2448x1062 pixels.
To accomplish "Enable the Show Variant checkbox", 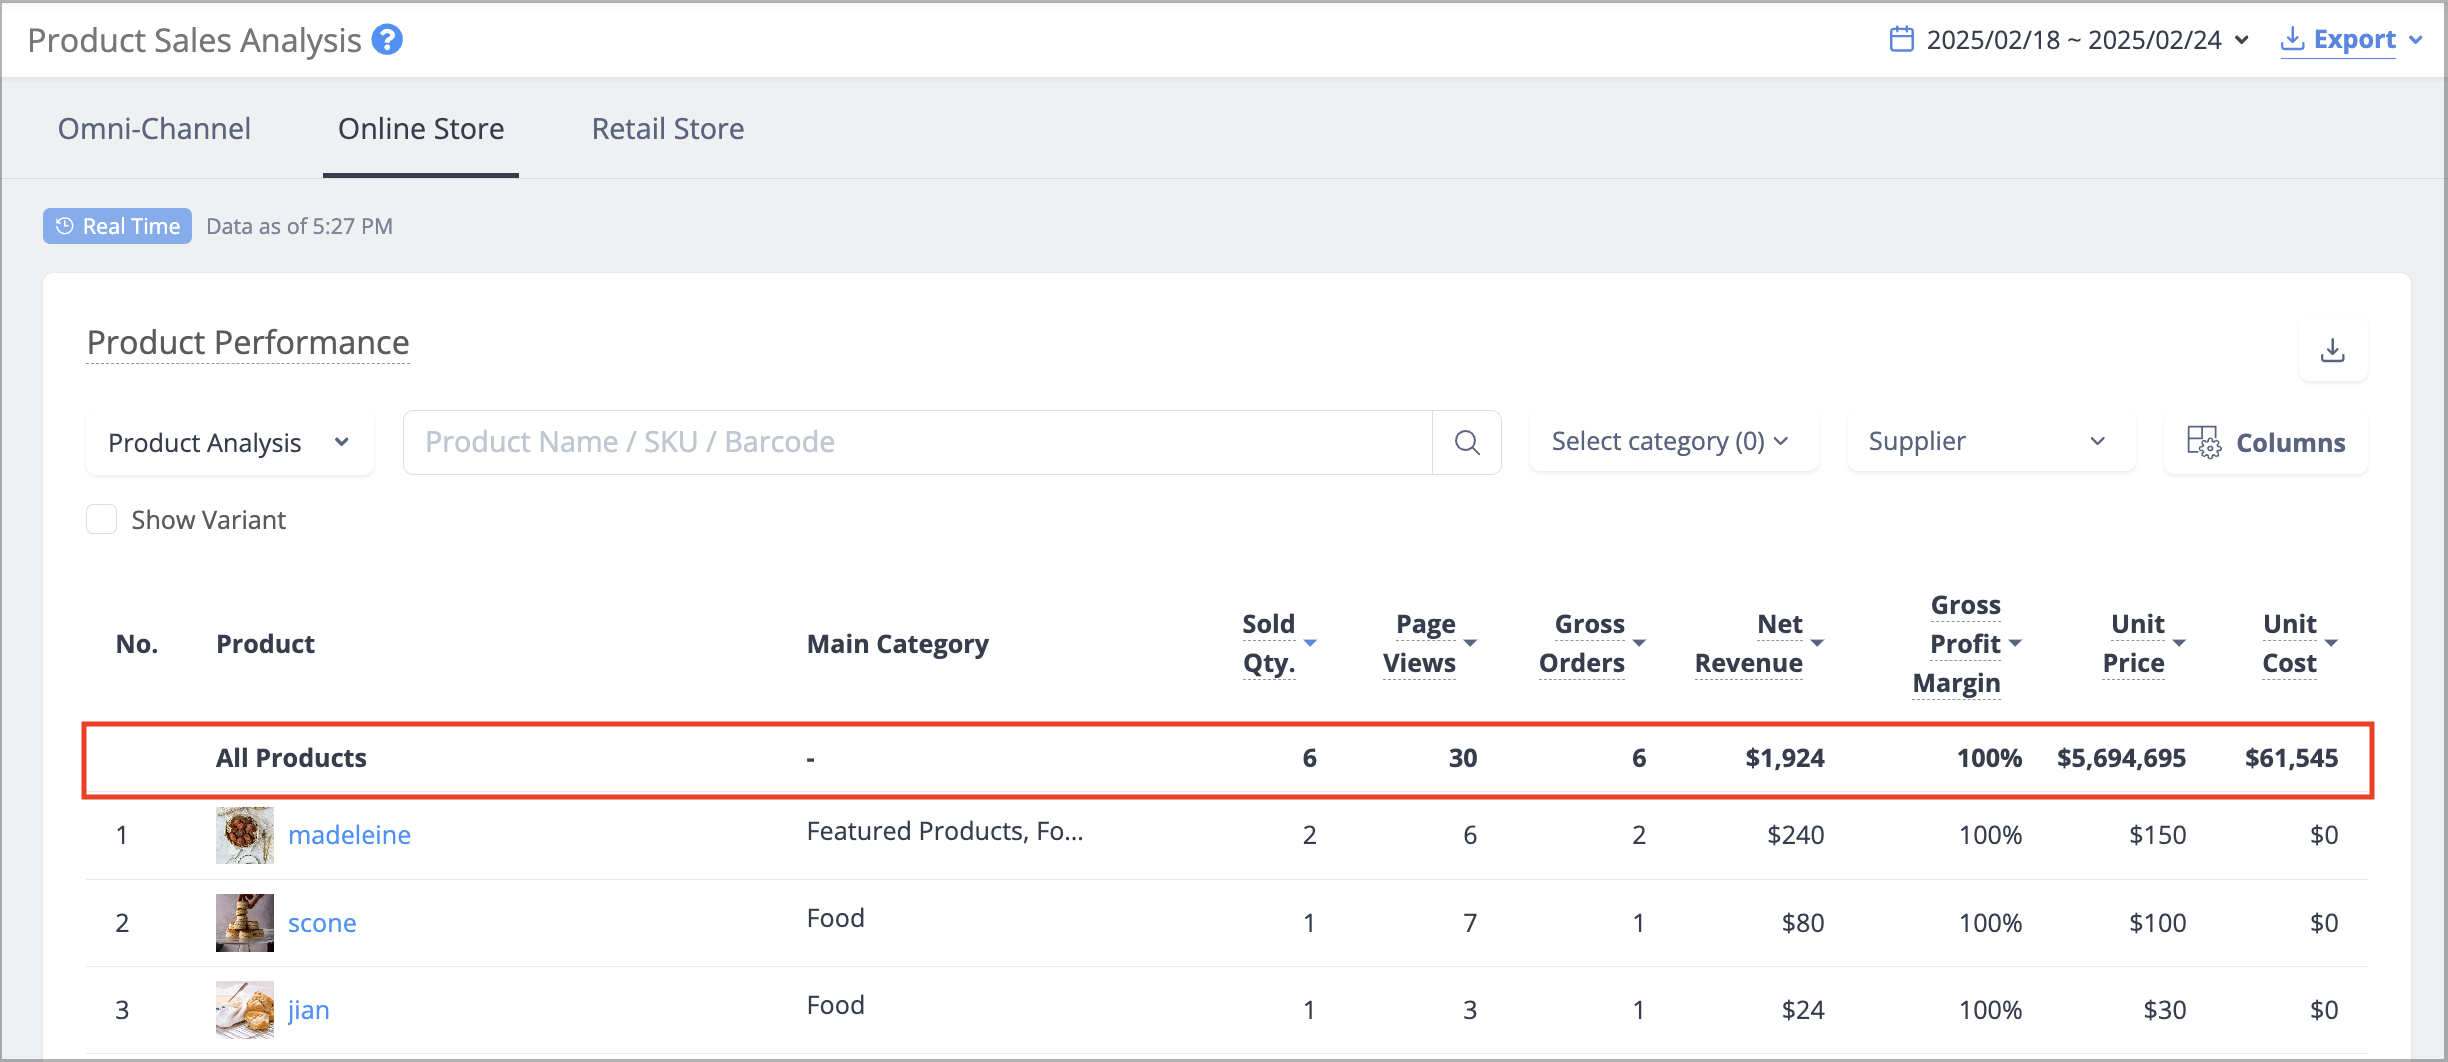I will [102, 519].
